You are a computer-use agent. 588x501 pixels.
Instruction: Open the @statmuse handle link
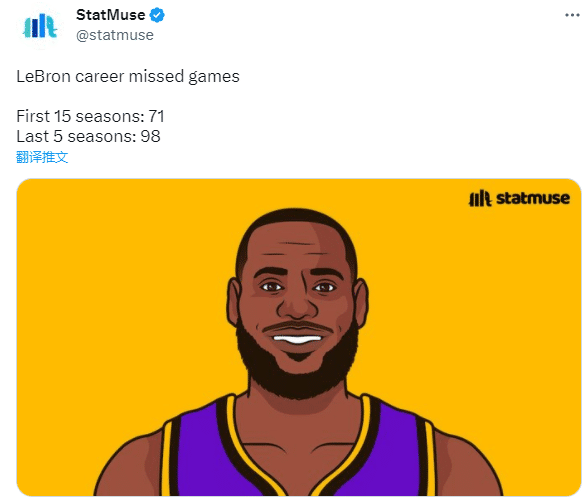click(115, 35)
